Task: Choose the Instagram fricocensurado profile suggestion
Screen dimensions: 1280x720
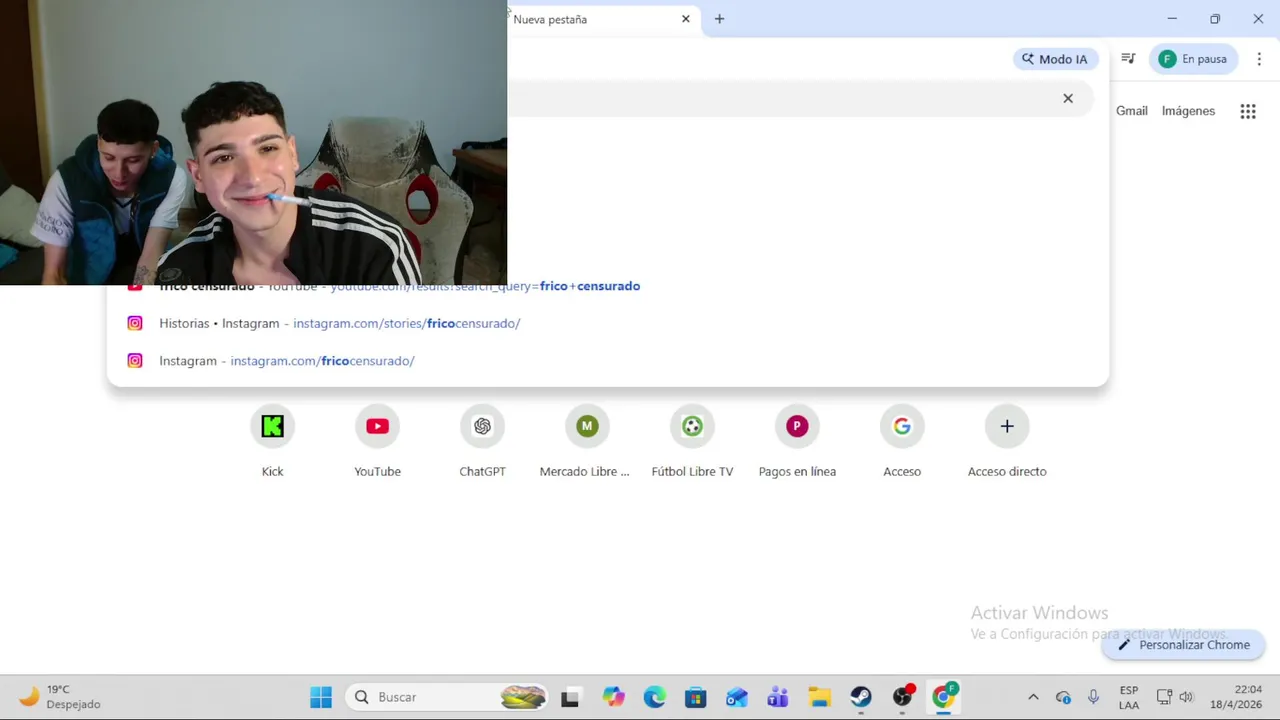Action: click(x=608, y=361)
